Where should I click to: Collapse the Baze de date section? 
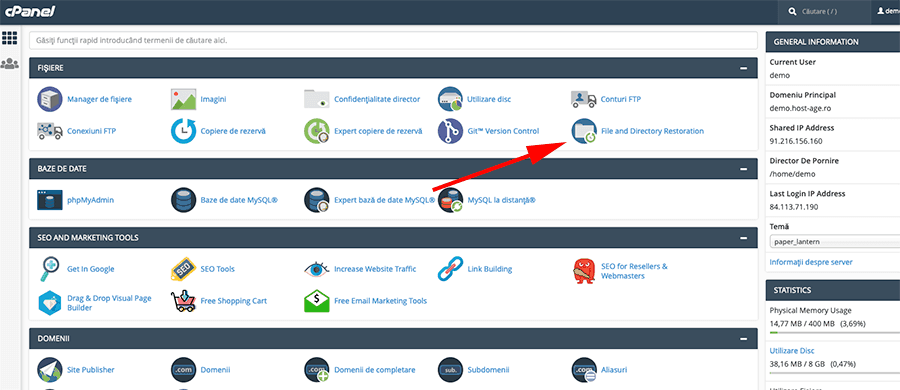pos(744,169)
